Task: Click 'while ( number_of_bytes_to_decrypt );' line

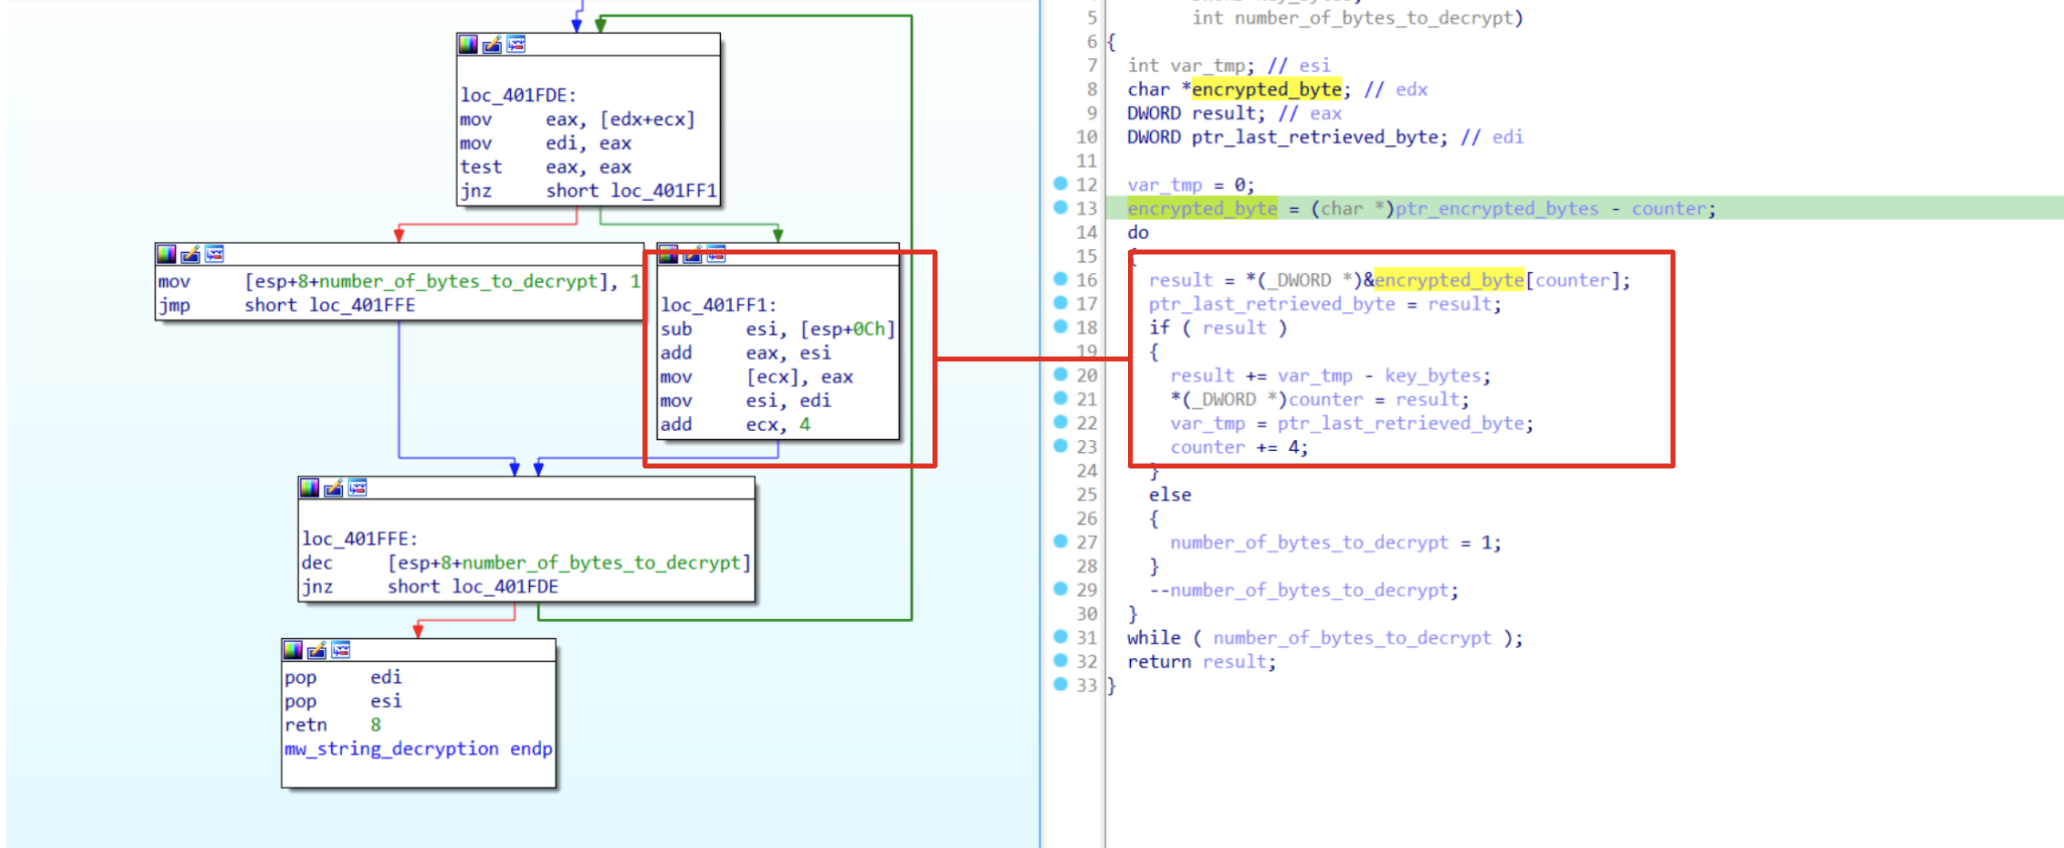Action: [1325, 638]
